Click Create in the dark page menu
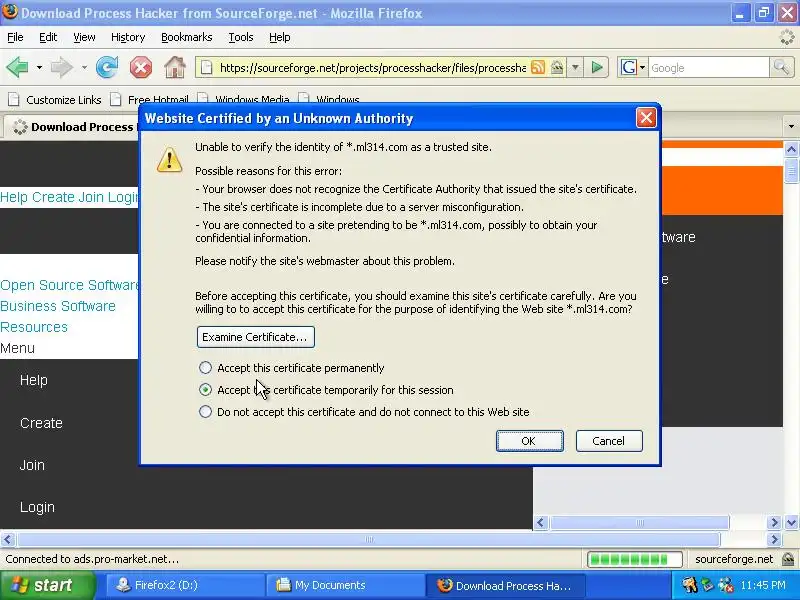The width and height of the screenshot is (800, 600). point(41,423)
